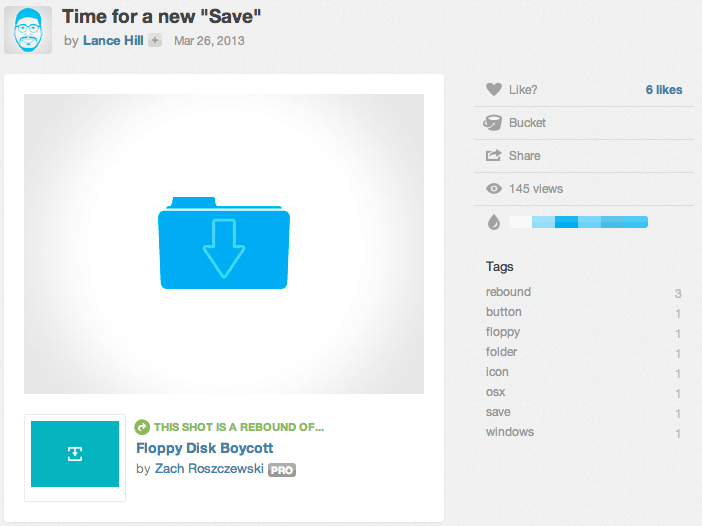Click the eye views icon
Image resolution: width=702 pixels, height=526 pixels.
[x=493, y=189]
